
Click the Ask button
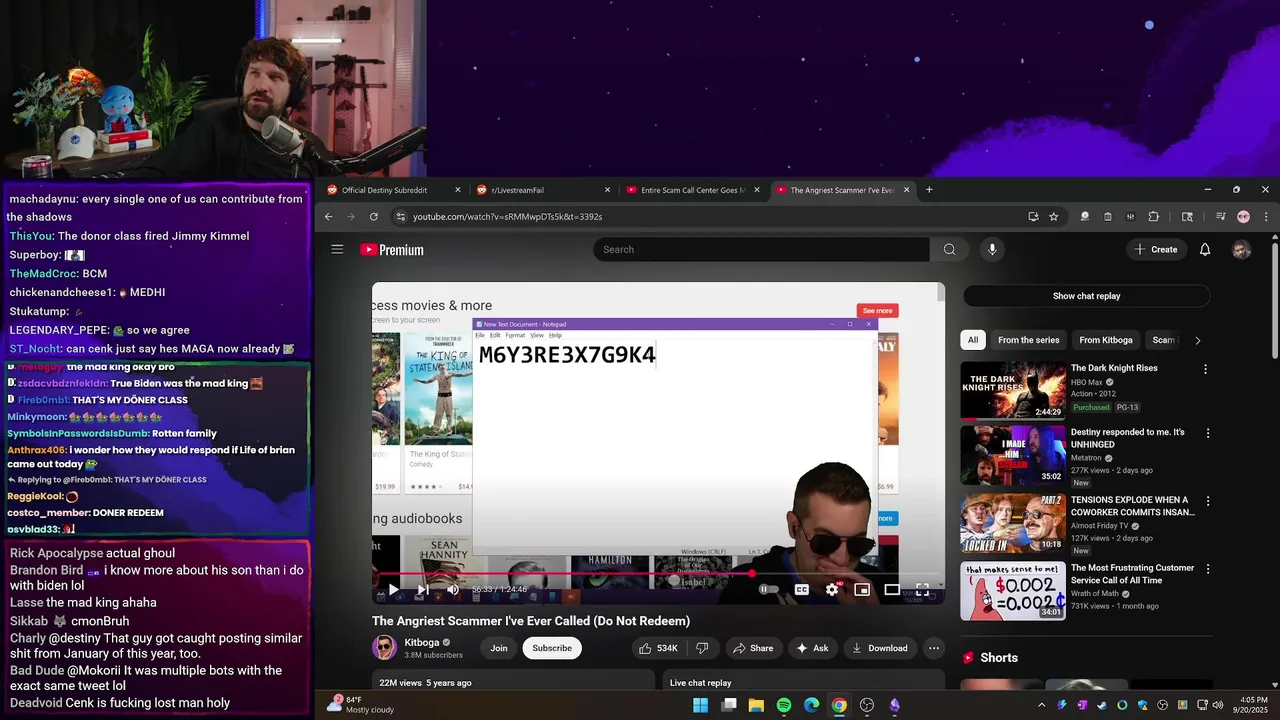click(x=812, y=648)
